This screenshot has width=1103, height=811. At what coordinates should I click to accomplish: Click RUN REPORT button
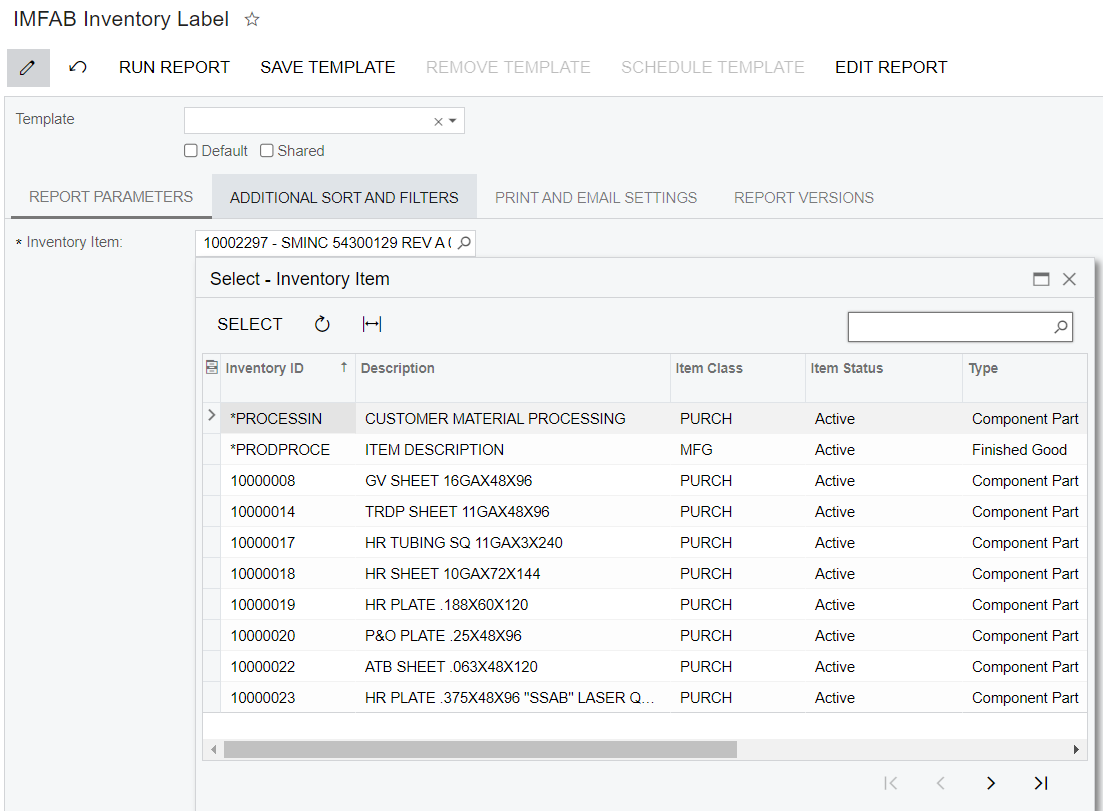174,68
